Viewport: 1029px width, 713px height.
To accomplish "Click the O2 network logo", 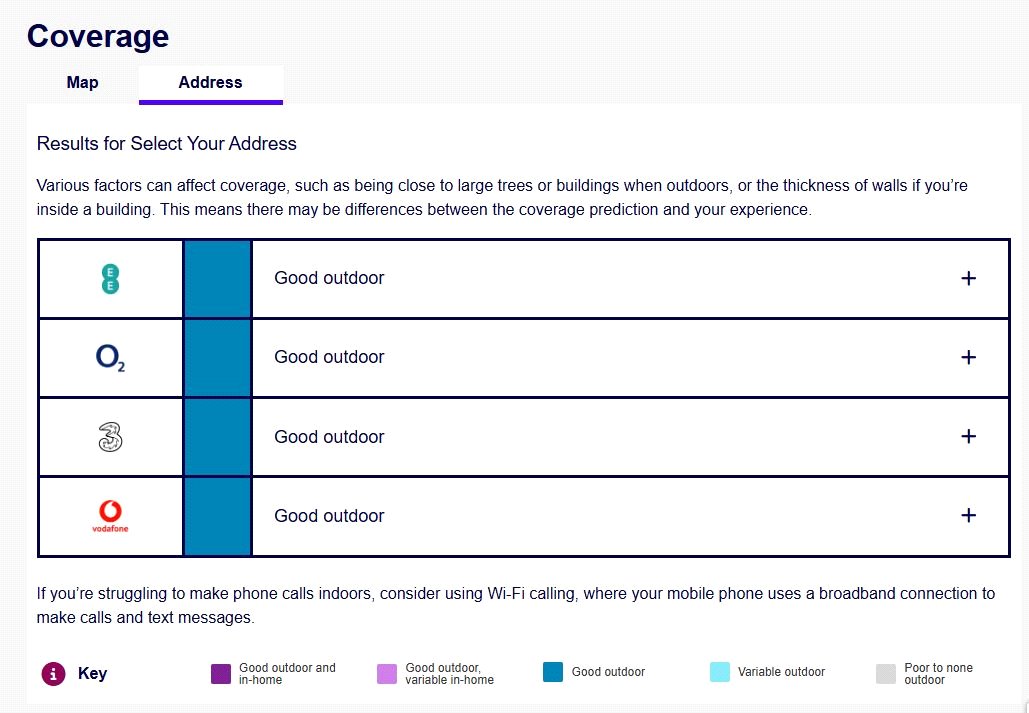I will [x=110, y=357].
